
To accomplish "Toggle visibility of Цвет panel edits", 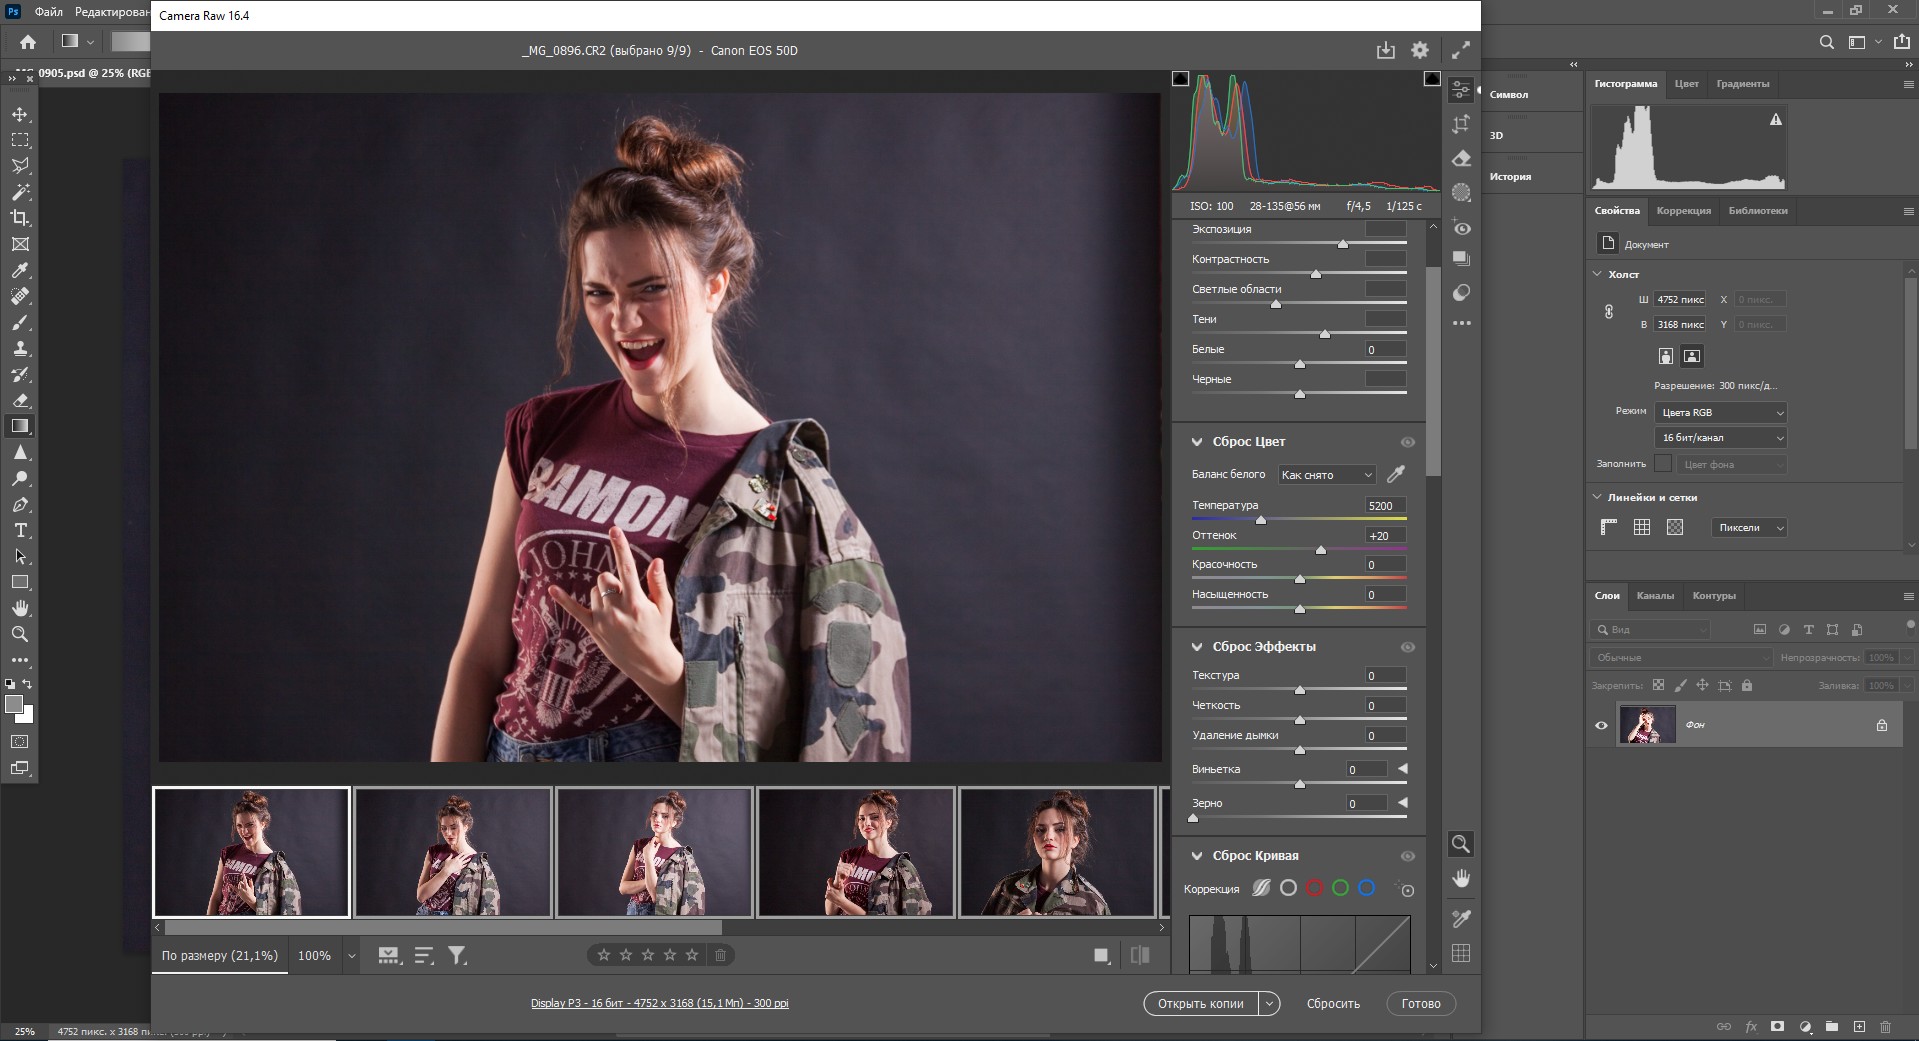I will [x=1407, y=442].
